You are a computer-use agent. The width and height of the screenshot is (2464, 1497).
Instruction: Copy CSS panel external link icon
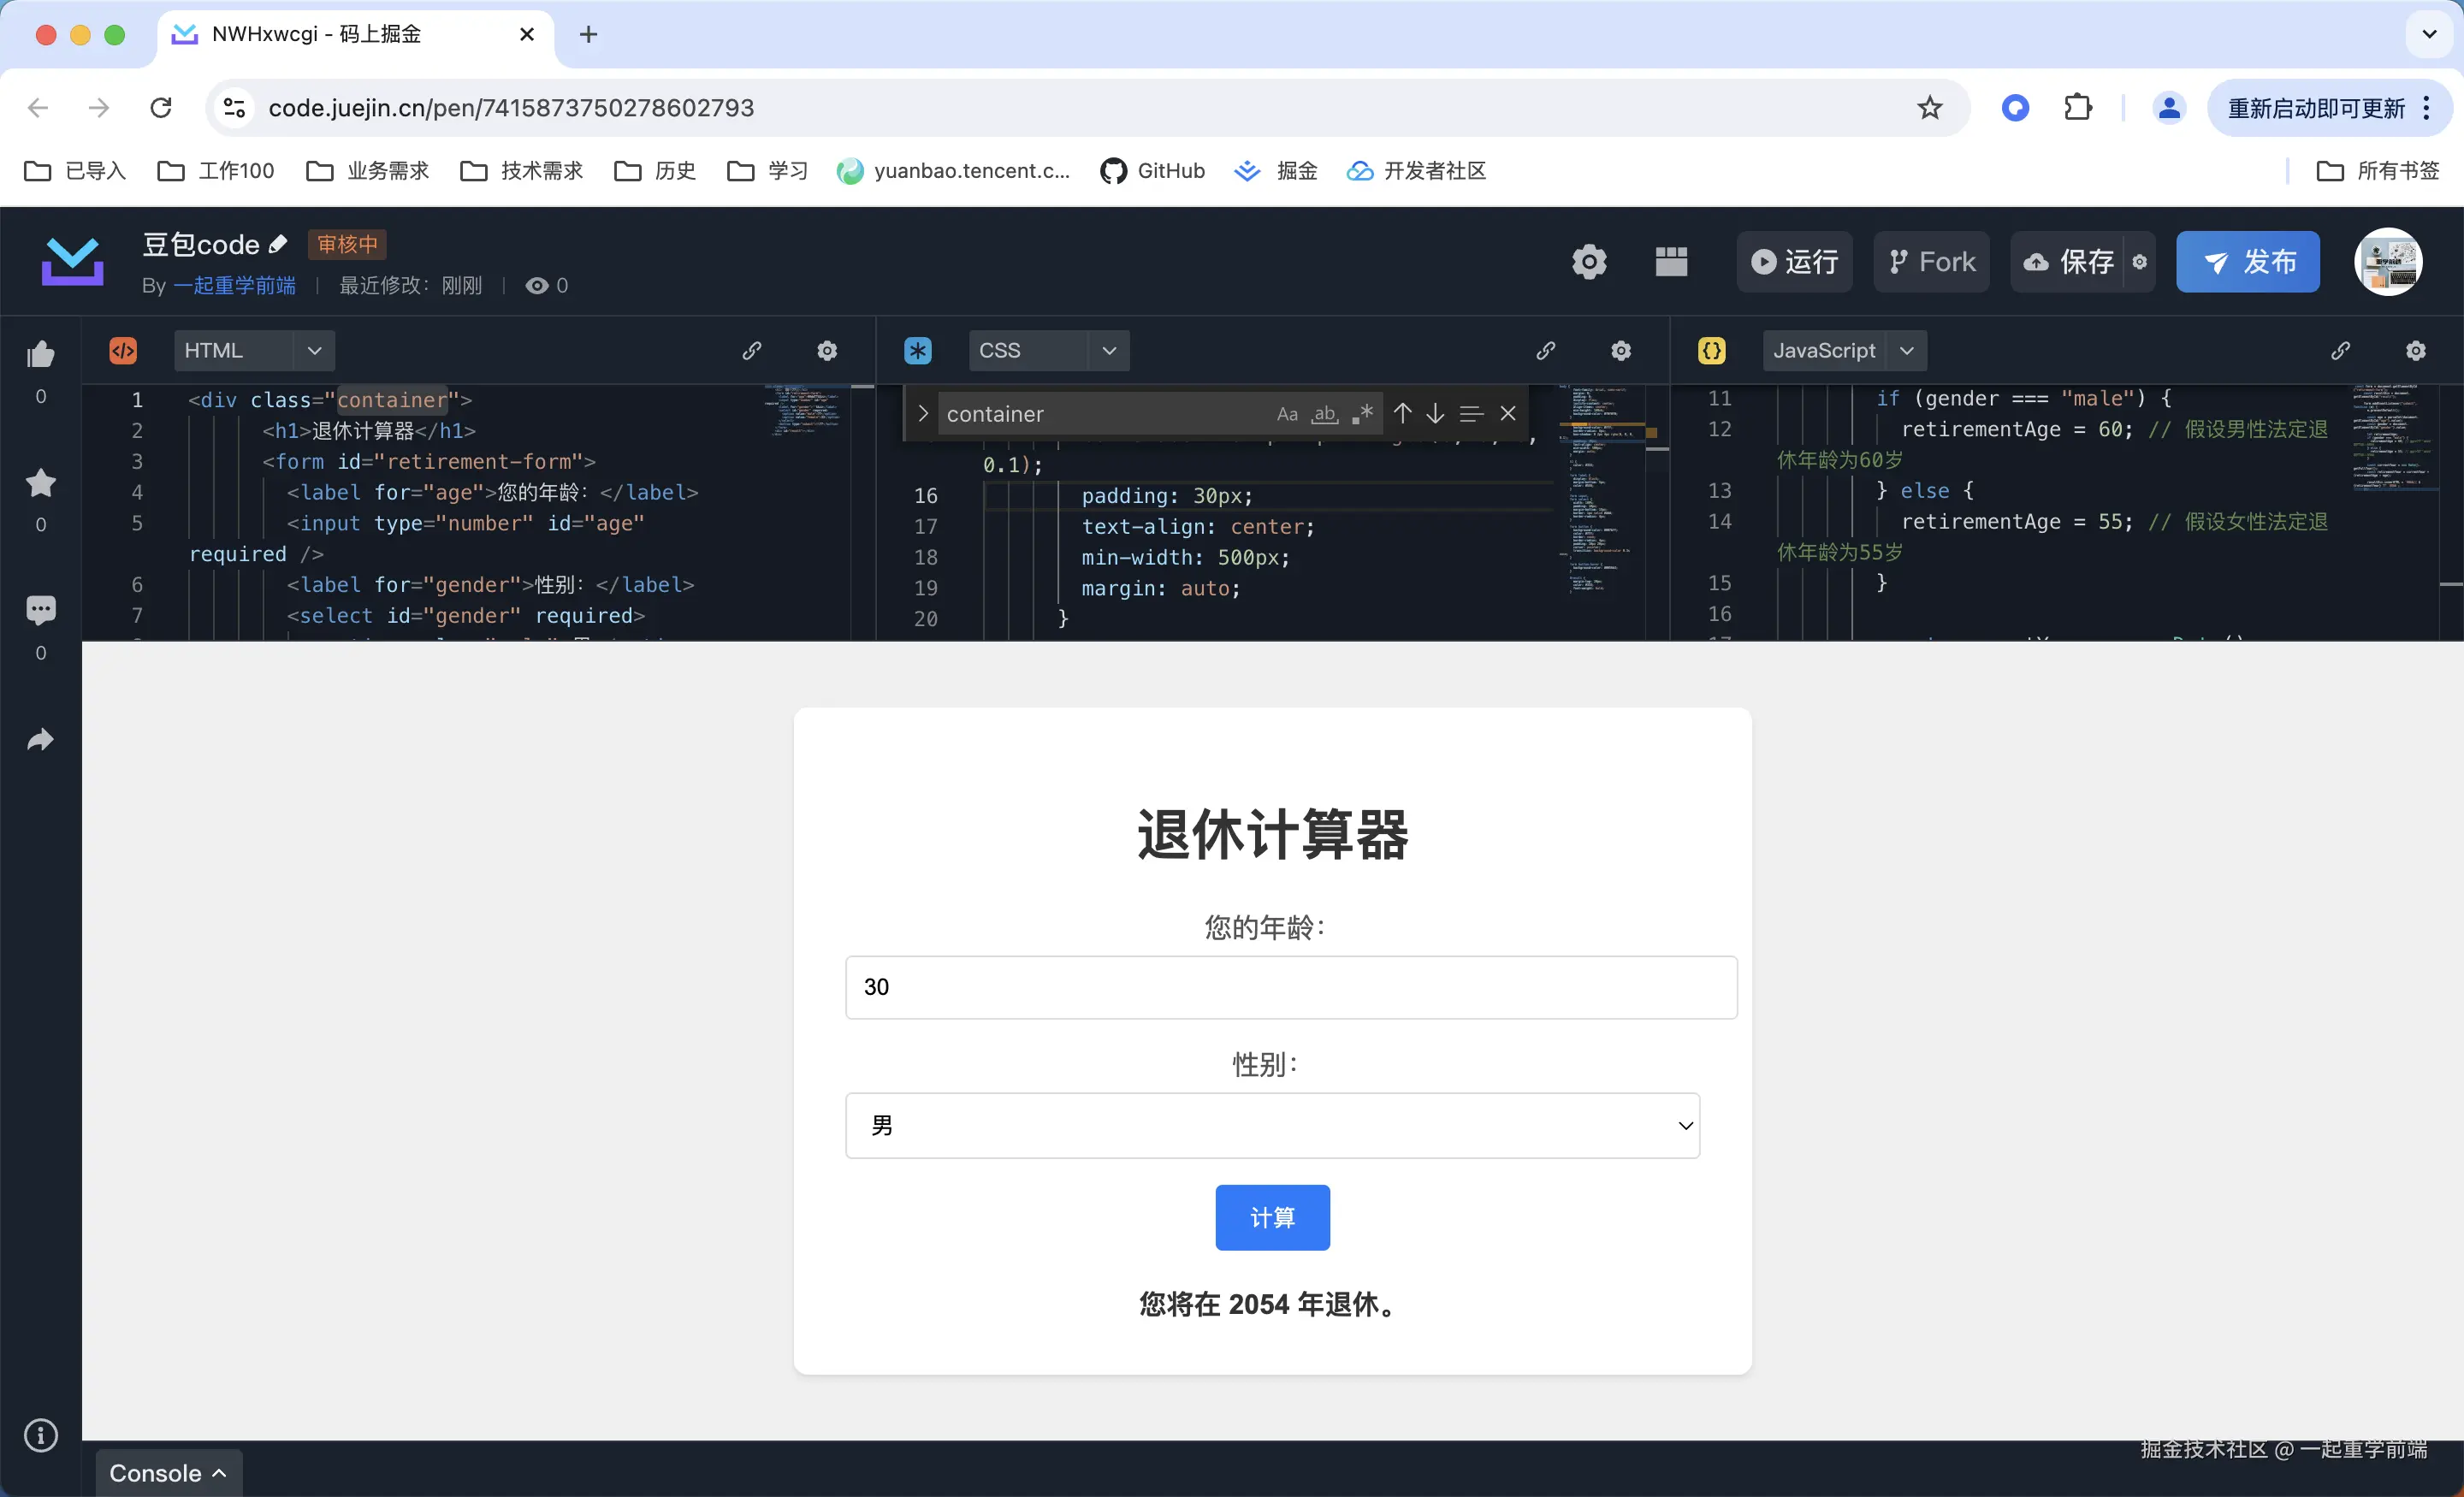point(1545,351)
